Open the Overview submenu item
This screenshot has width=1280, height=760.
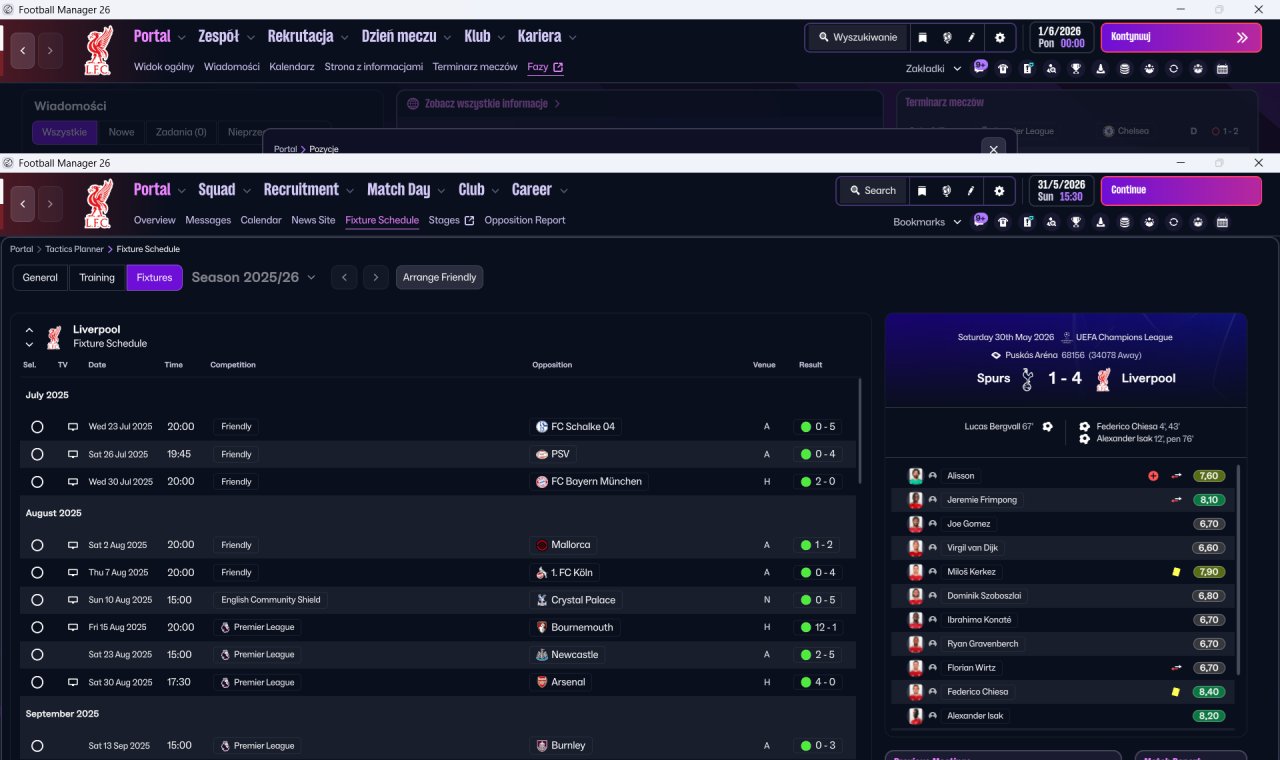point(155,220)
